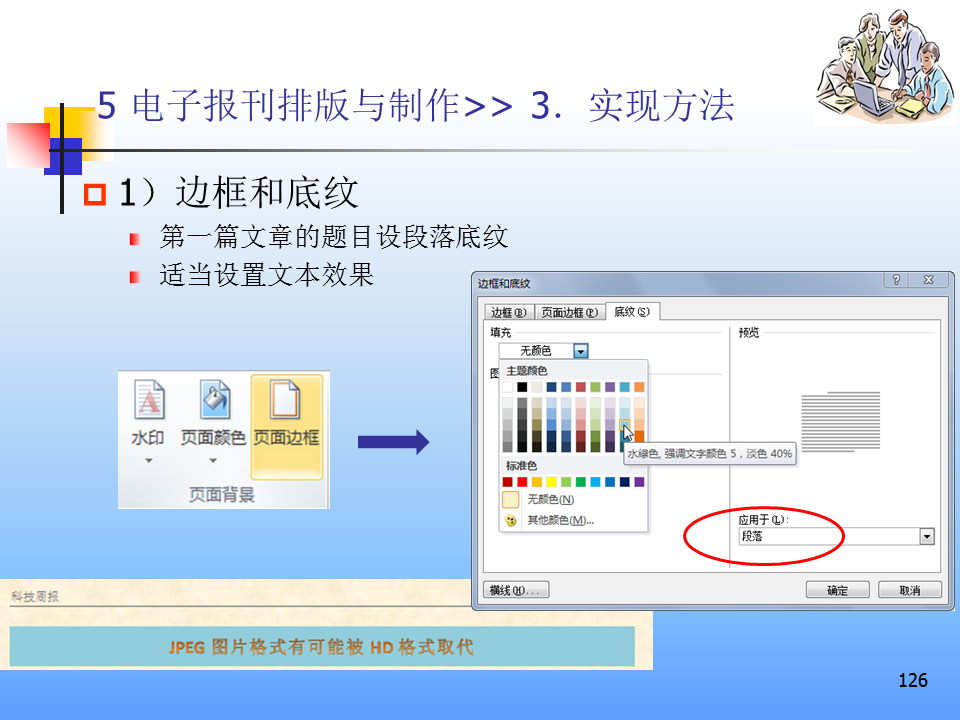The image size is (960, 720).
Task: Pick the purple theme color in top row
Action: [610, 387]
